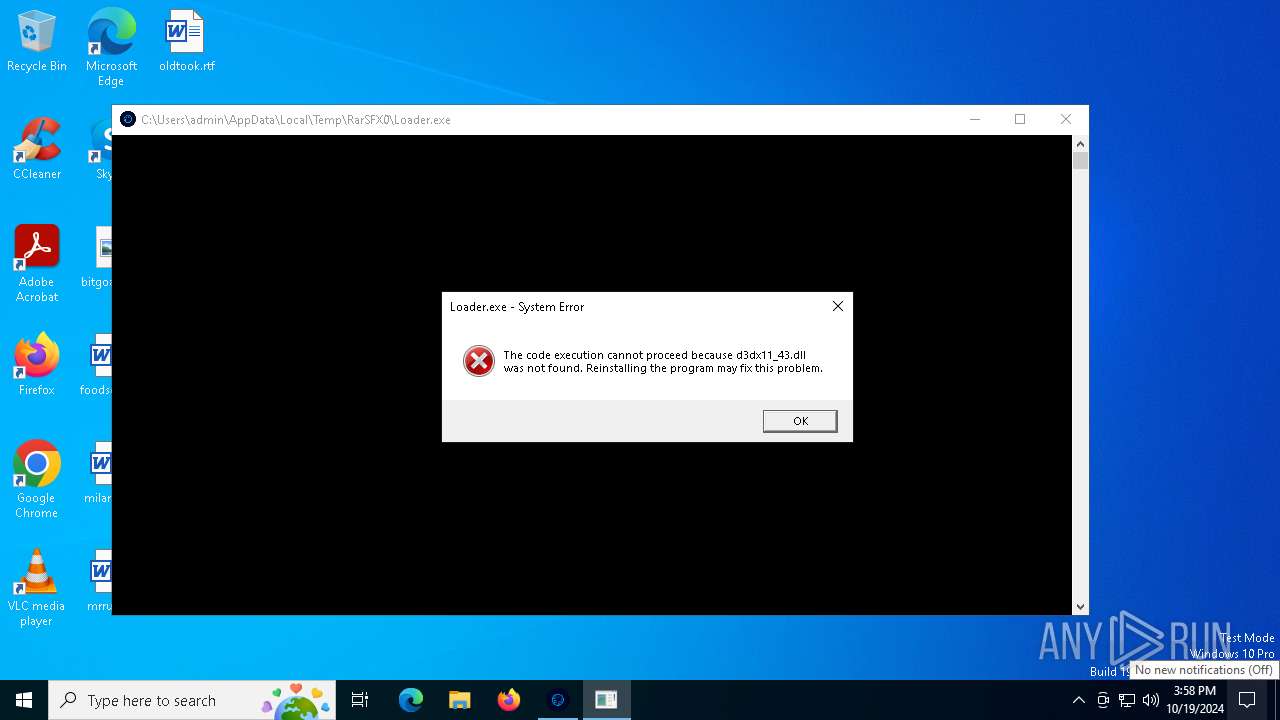Open Edge from the taskbar
Viewport: 1280px width, 720px height.
pos(411,700)
